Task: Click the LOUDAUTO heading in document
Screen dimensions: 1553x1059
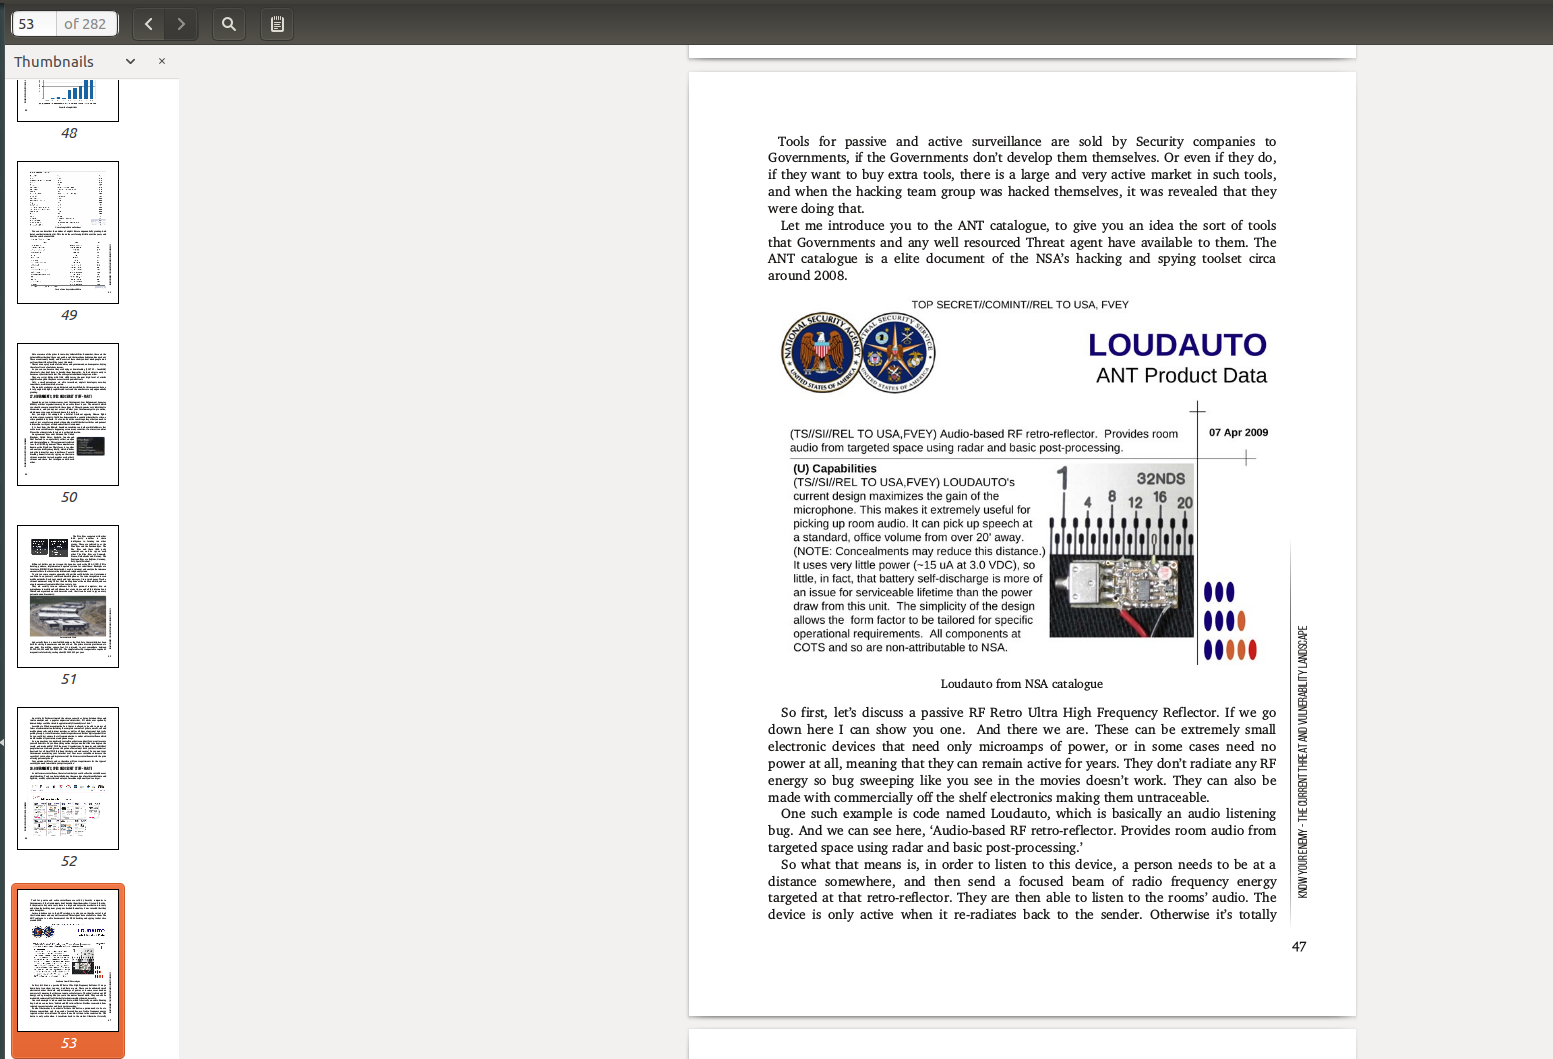Action: pyautogui.click(x=1176, y=345)
